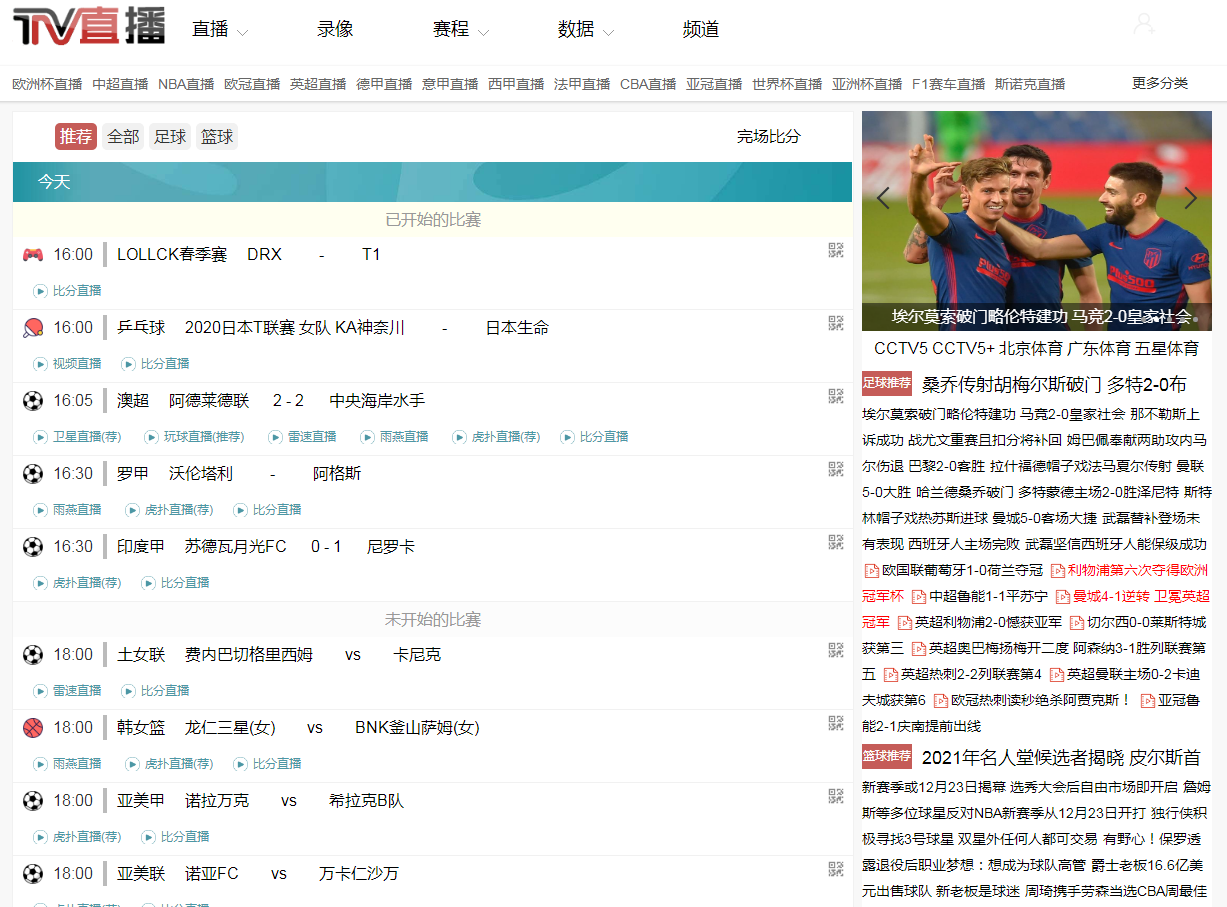The height and width of the screenshot is (907, 1227).
Task: Play 虎扑直播(荐) stream for 印度甲 match
Action: tap(78, 583)
